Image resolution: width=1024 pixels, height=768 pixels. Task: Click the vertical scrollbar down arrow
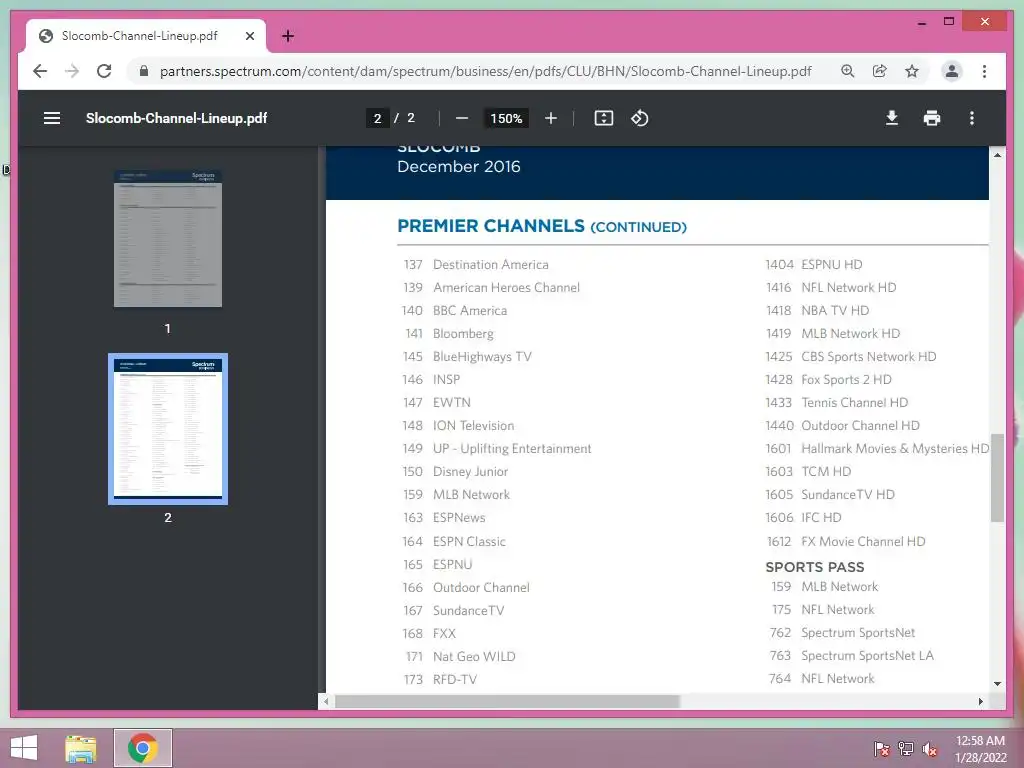pyautogui.click(x=997, y=684)
